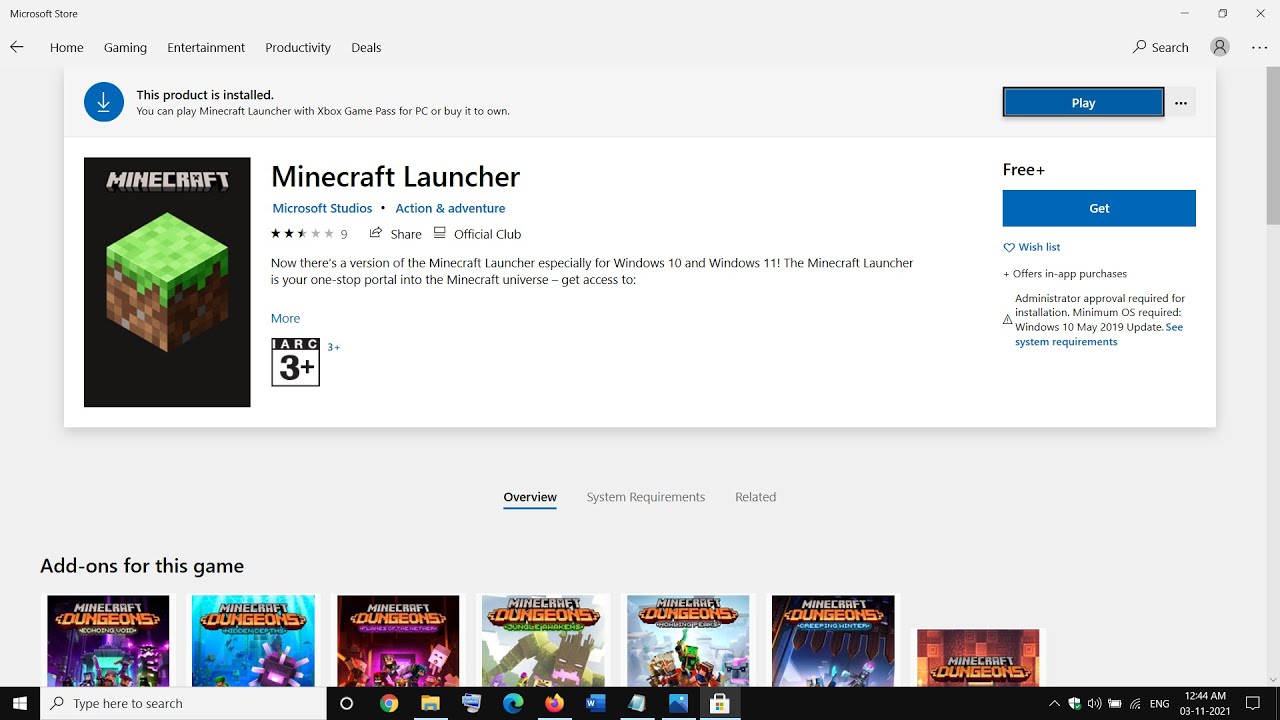The height and width of the screenshot is (720, 1280).
Task: Open File Explorer from the taskbar
Action: click(x=430, y=703)
